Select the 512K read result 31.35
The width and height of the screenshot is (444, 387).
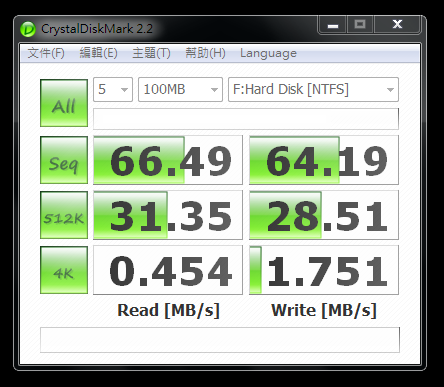tap(168, 215)
